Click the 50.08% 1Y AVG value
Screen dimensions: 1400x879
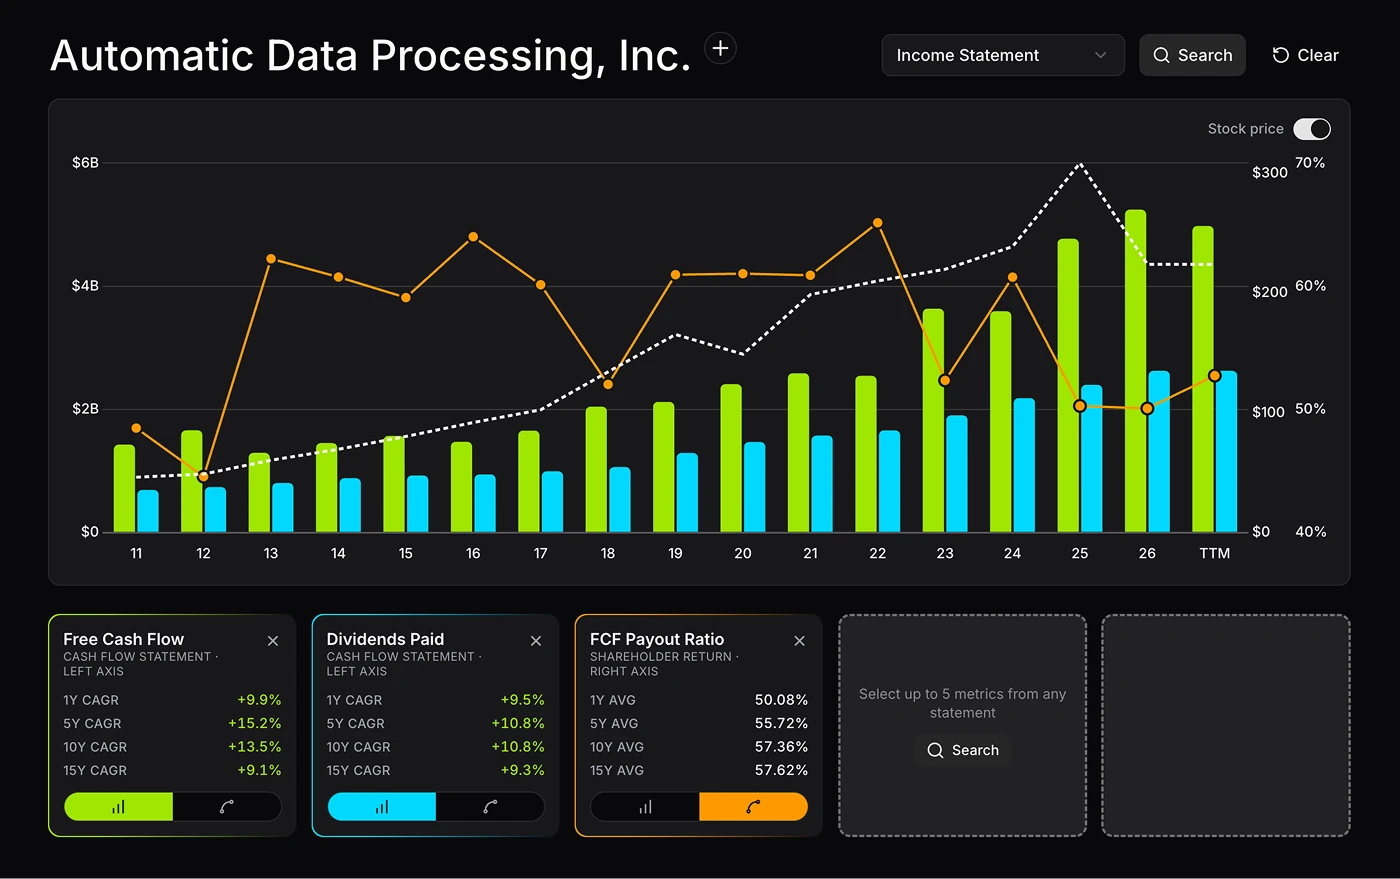[781, 700]
